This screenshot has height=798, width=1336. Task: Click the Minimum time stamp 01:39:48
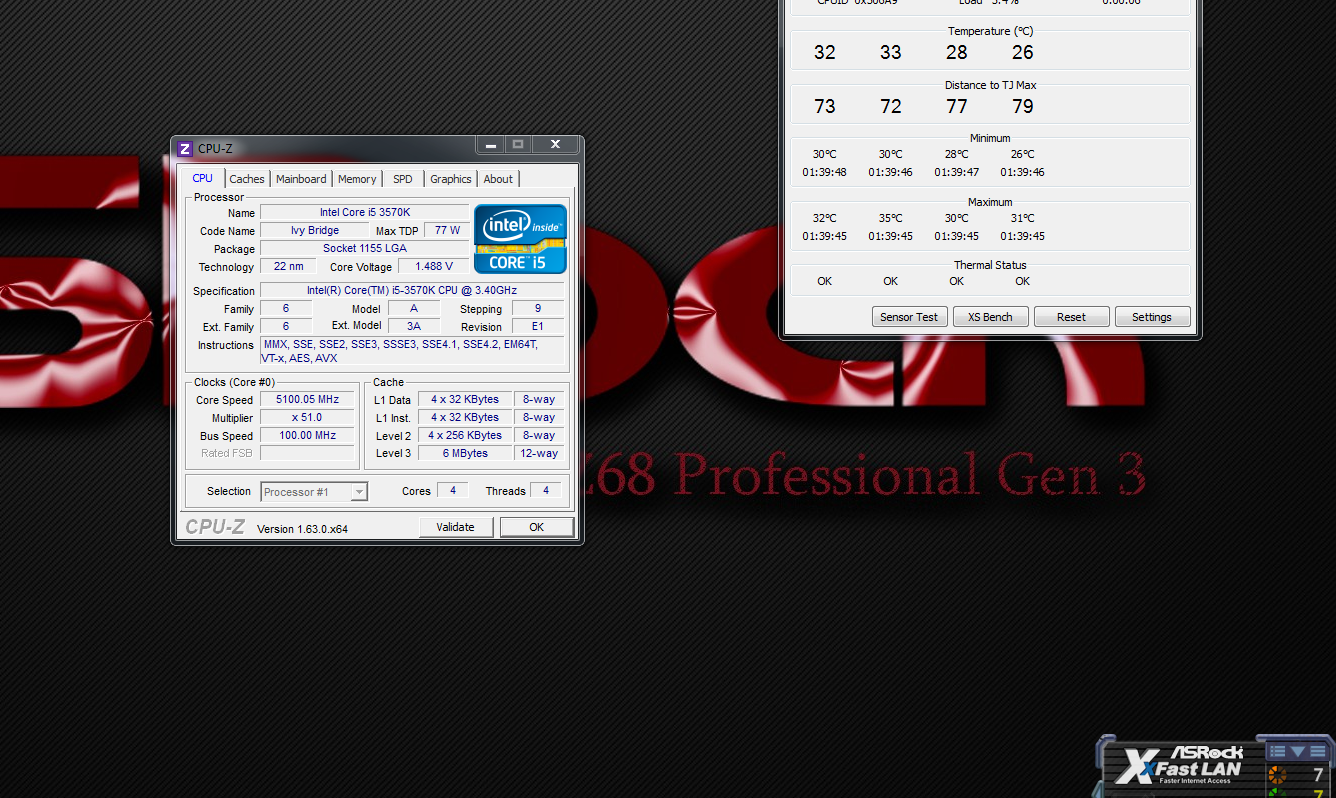(825, 172)
